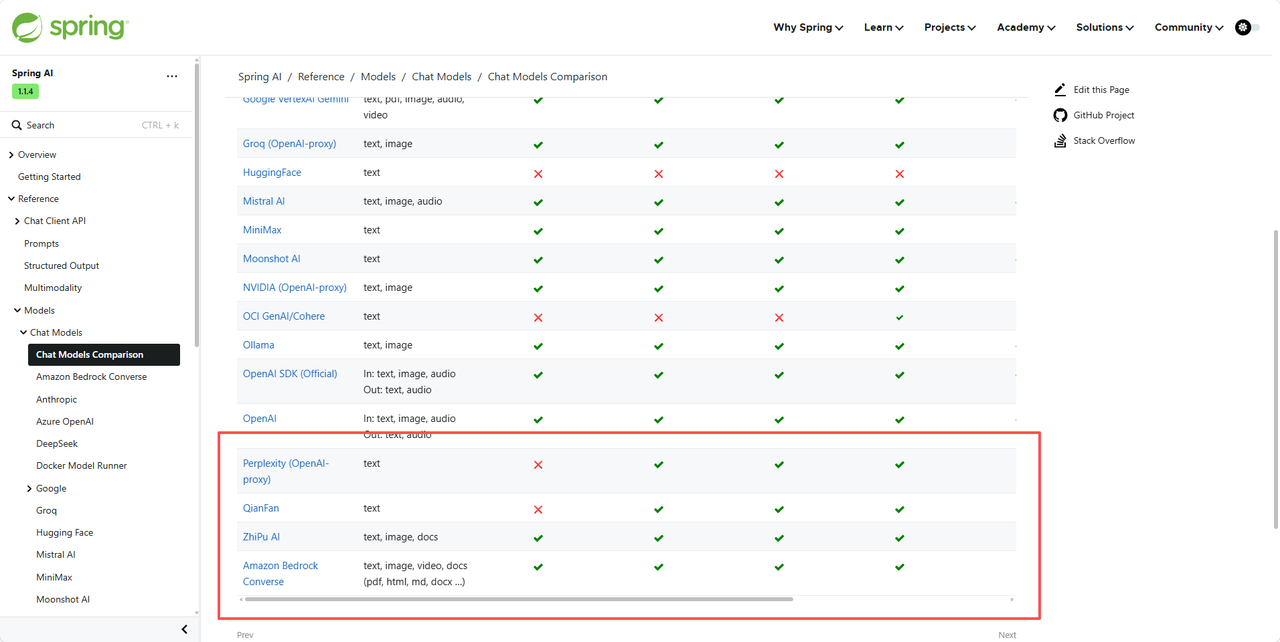Click the Prev page link

coord(245,635)
